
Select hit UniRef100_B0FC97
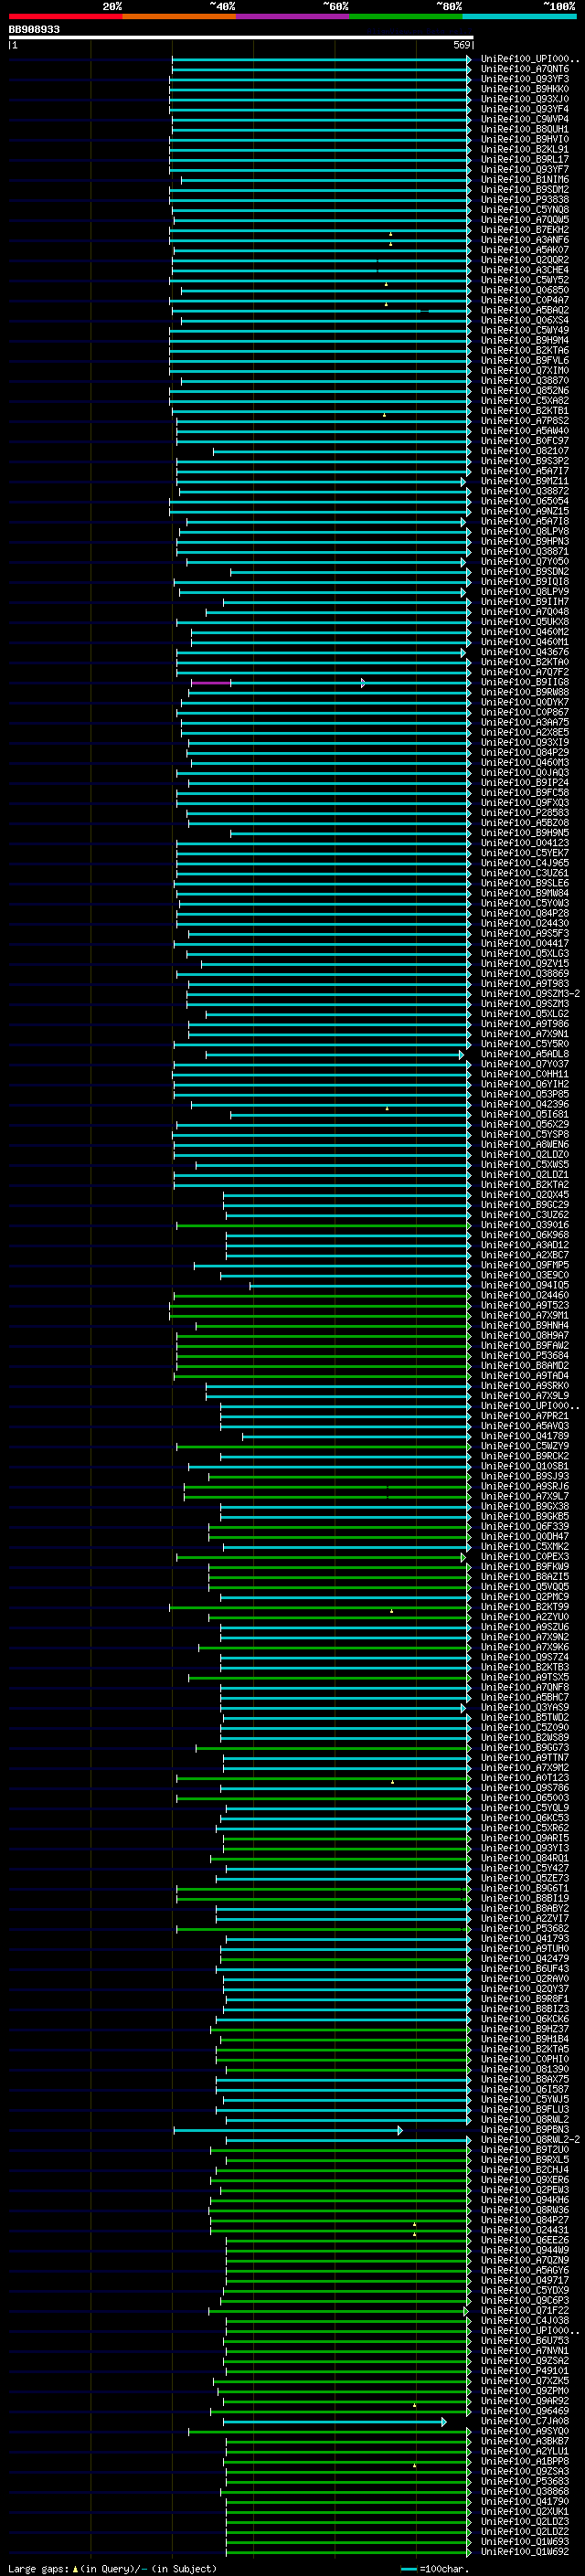pos(525,441)
